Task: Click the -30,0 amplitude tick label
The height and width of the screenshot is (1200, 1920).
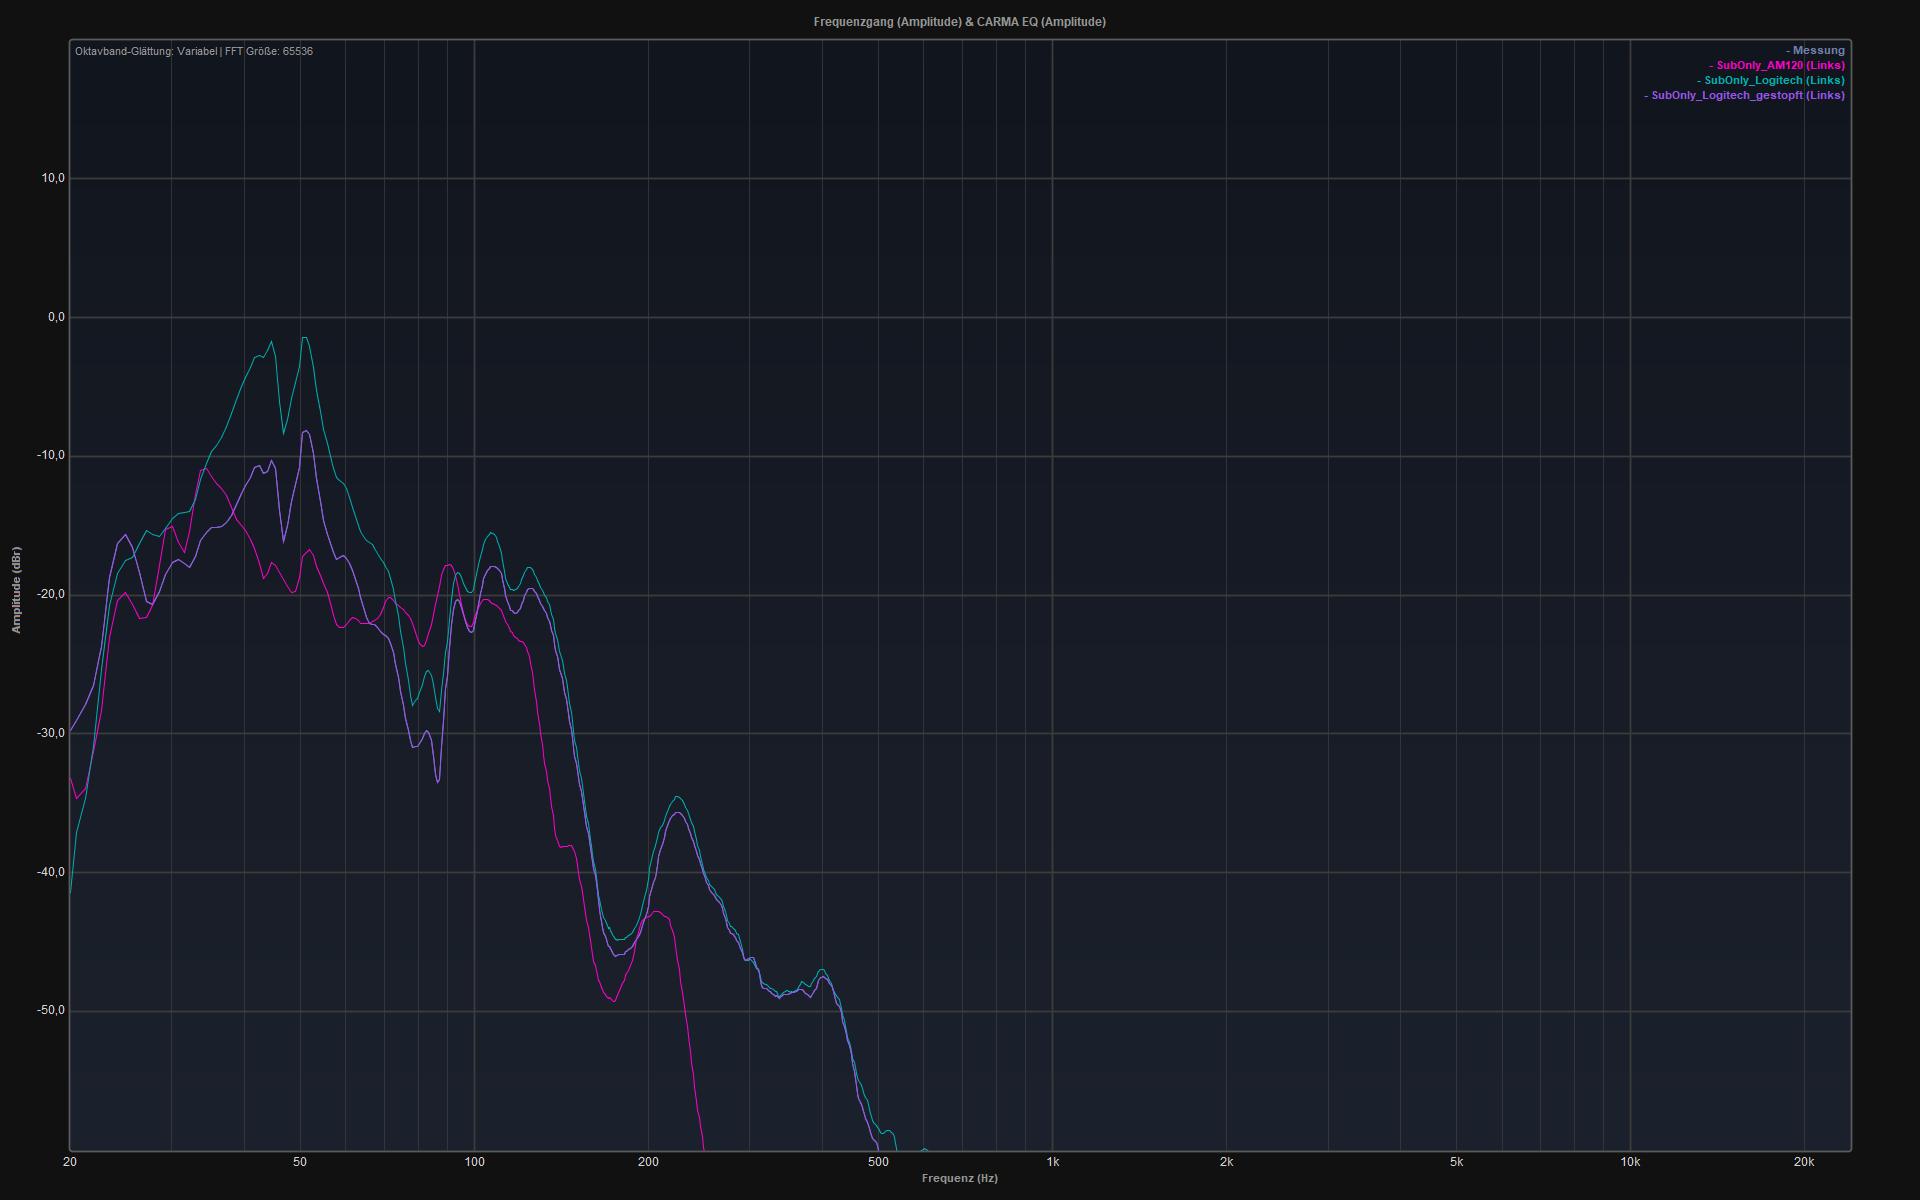Action: point(51,734)
